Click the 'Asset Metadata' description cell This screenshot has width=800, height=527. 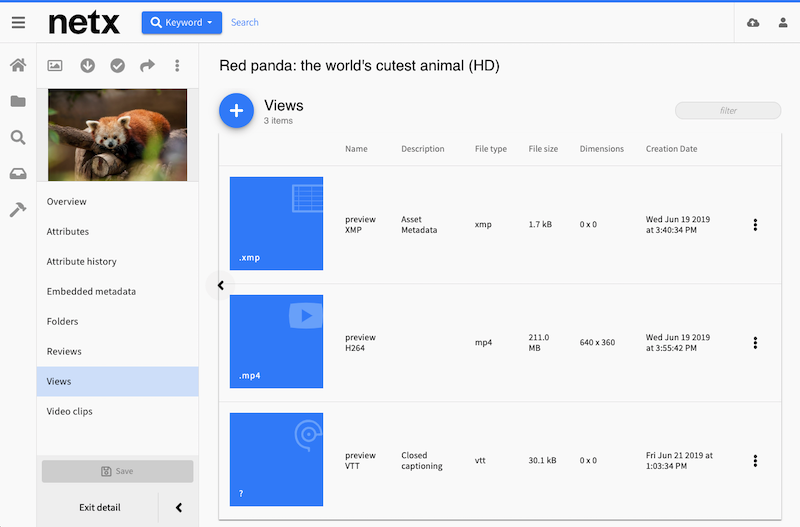coord(419,224)
